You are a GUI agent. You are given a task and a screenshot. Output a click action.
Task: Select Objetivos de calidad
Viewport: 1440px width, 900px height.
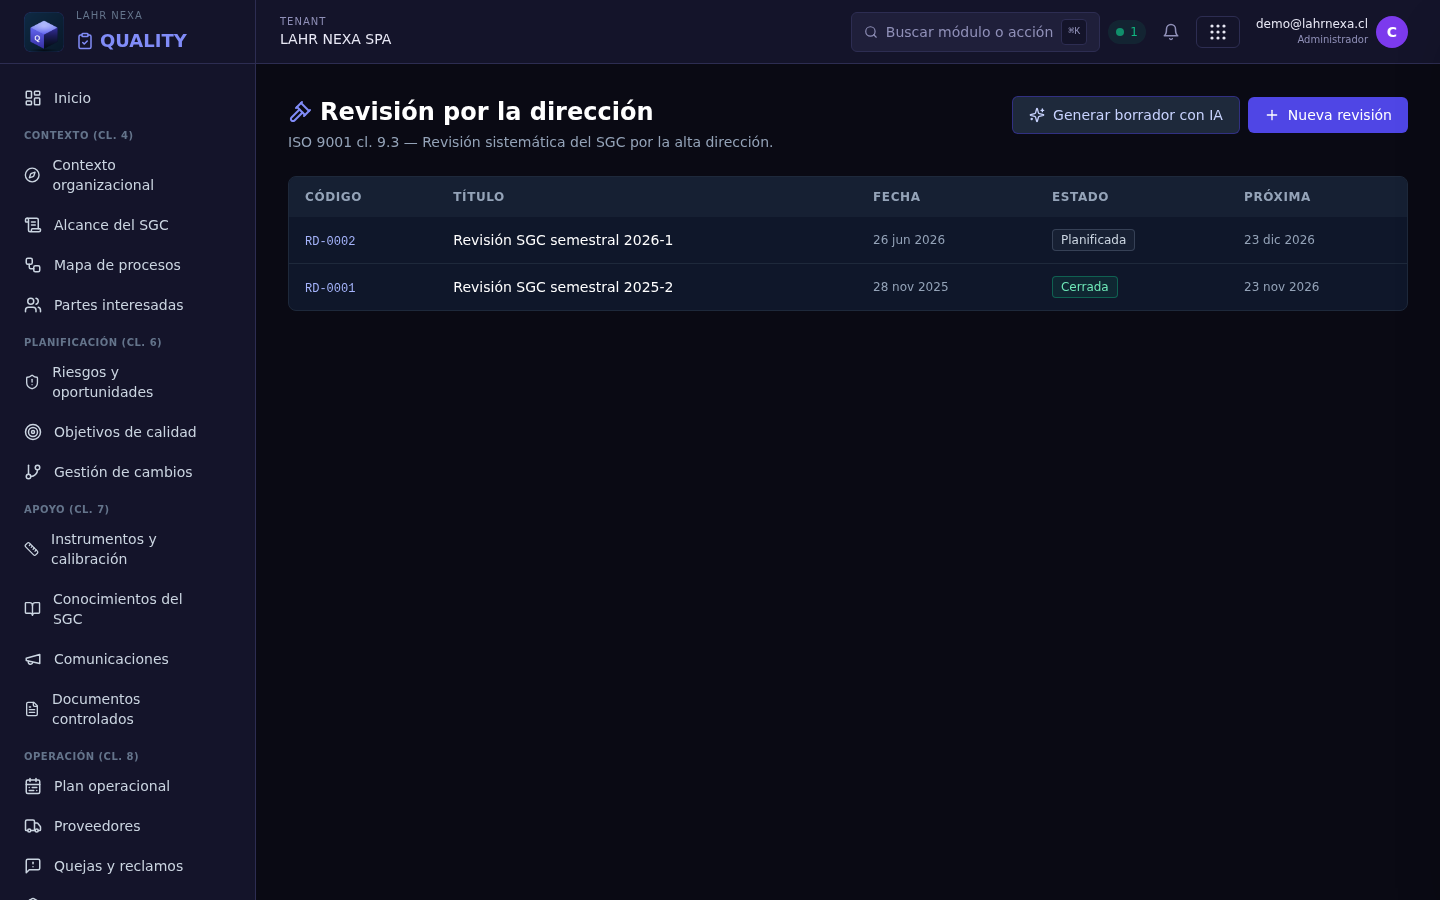pos(127,432)
